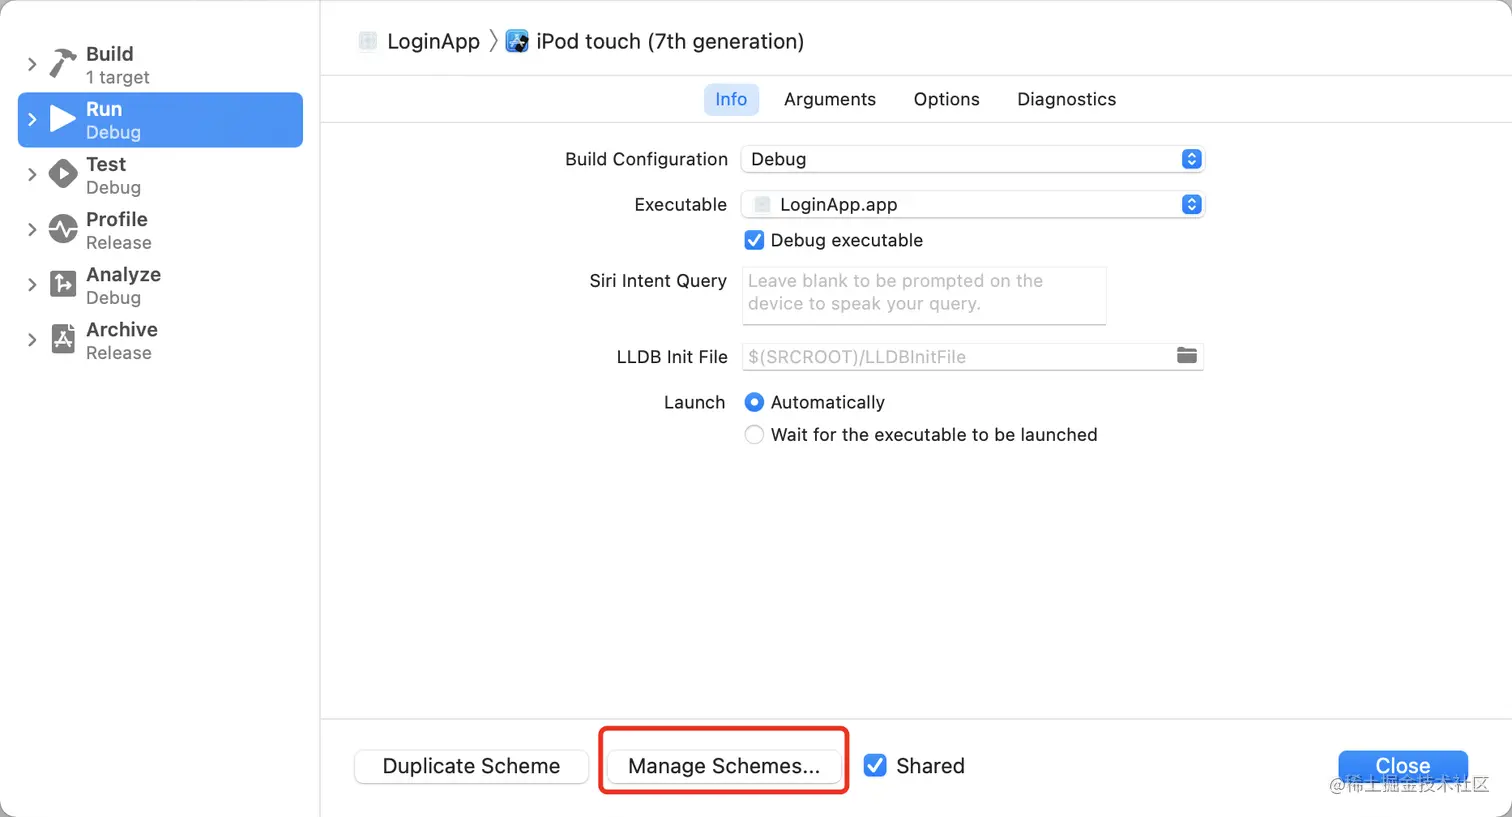Switch to the Diagnostics tab
1512x817 pixels.
point(1067,99)
